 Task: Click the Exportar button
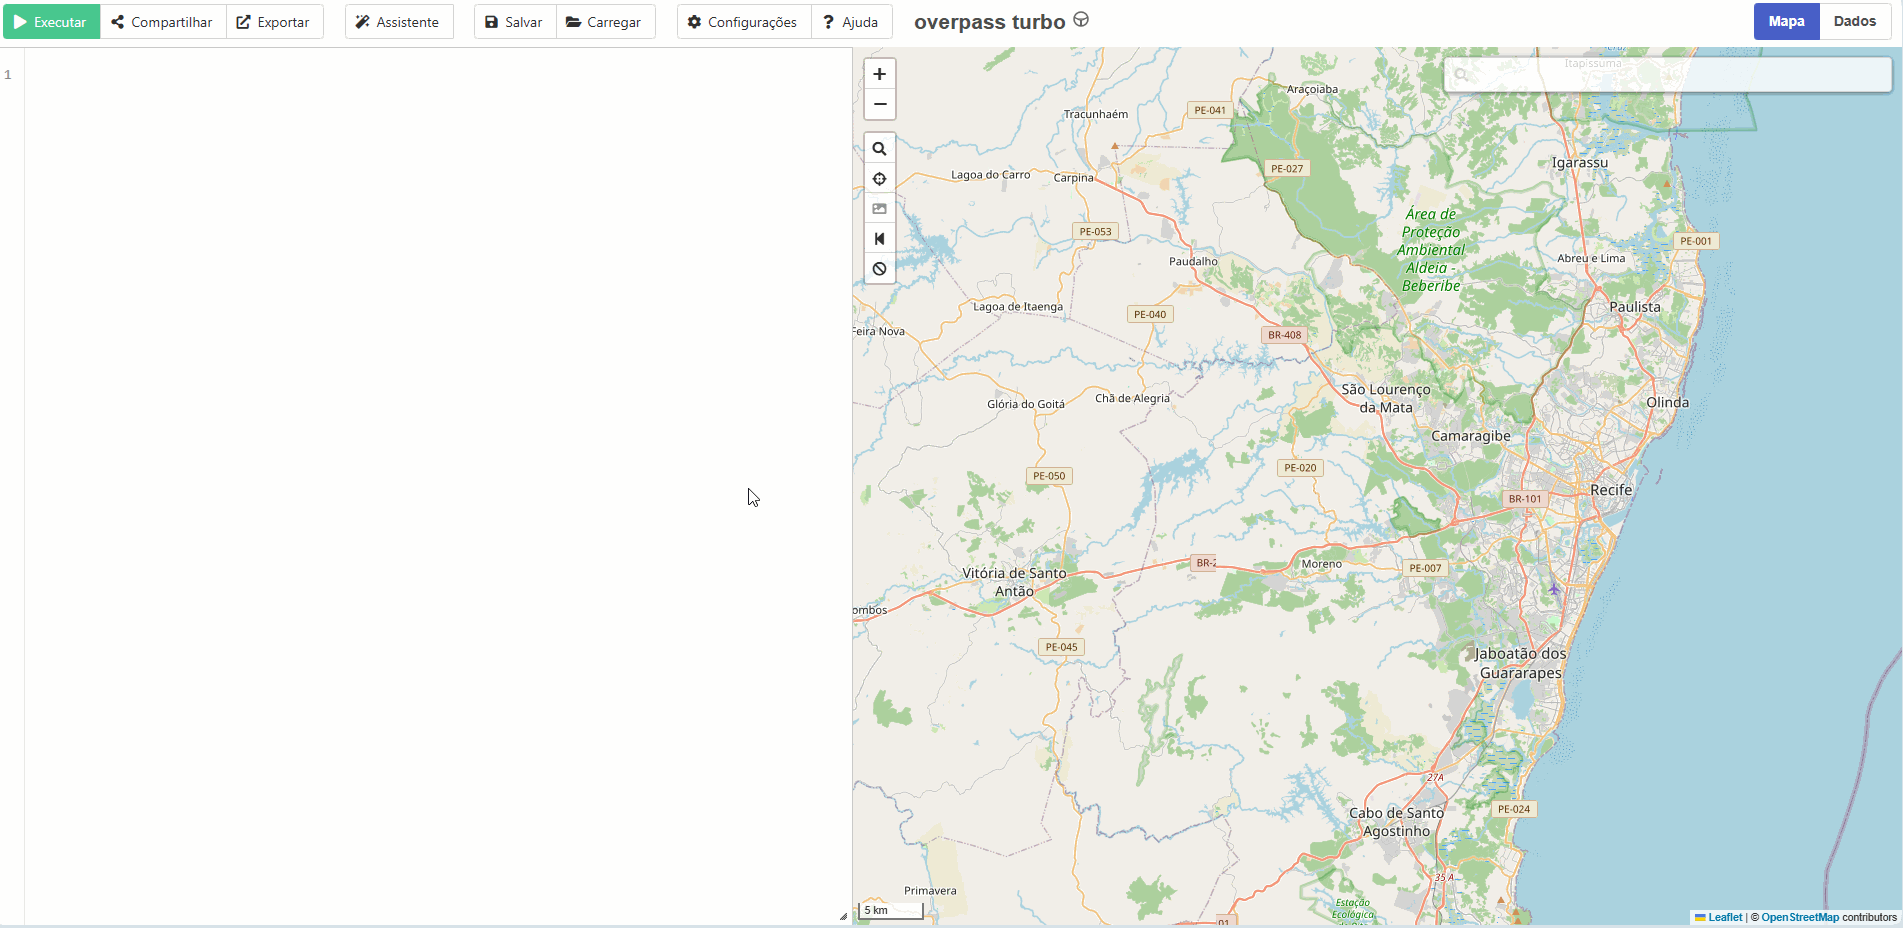[274, 22]
